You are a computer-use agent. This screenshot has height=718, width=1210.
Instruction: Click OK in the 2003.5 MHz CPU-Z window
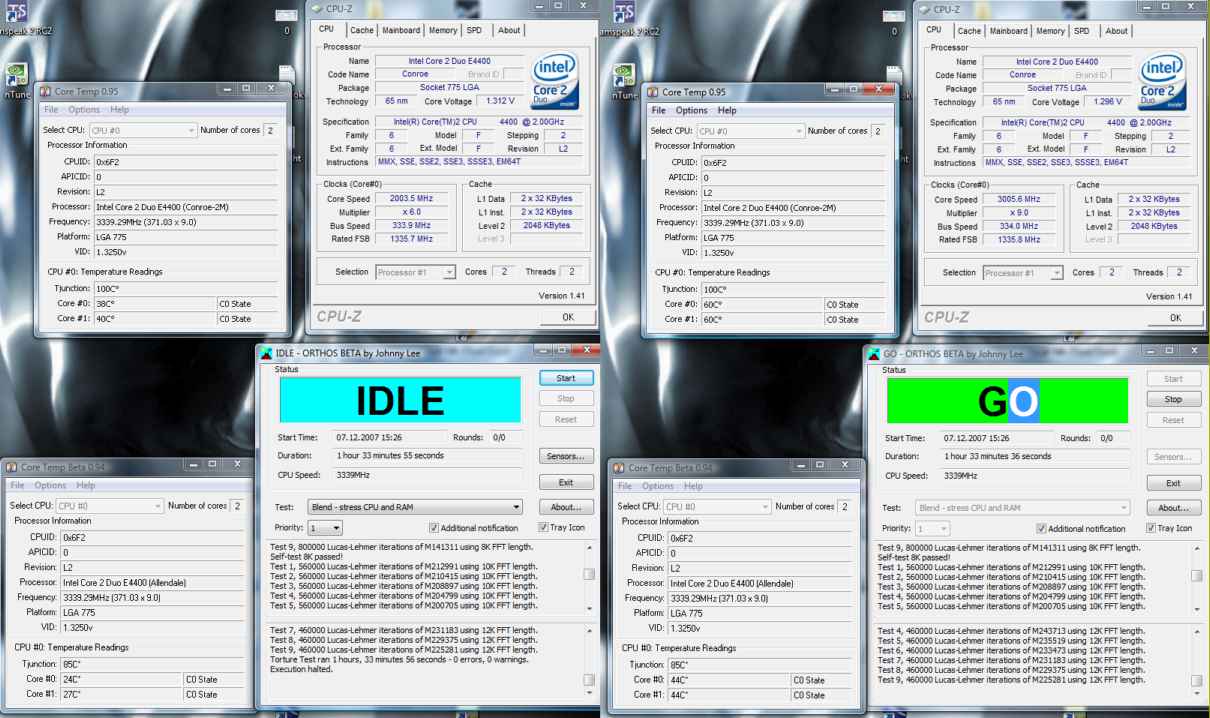coord(567,316)
